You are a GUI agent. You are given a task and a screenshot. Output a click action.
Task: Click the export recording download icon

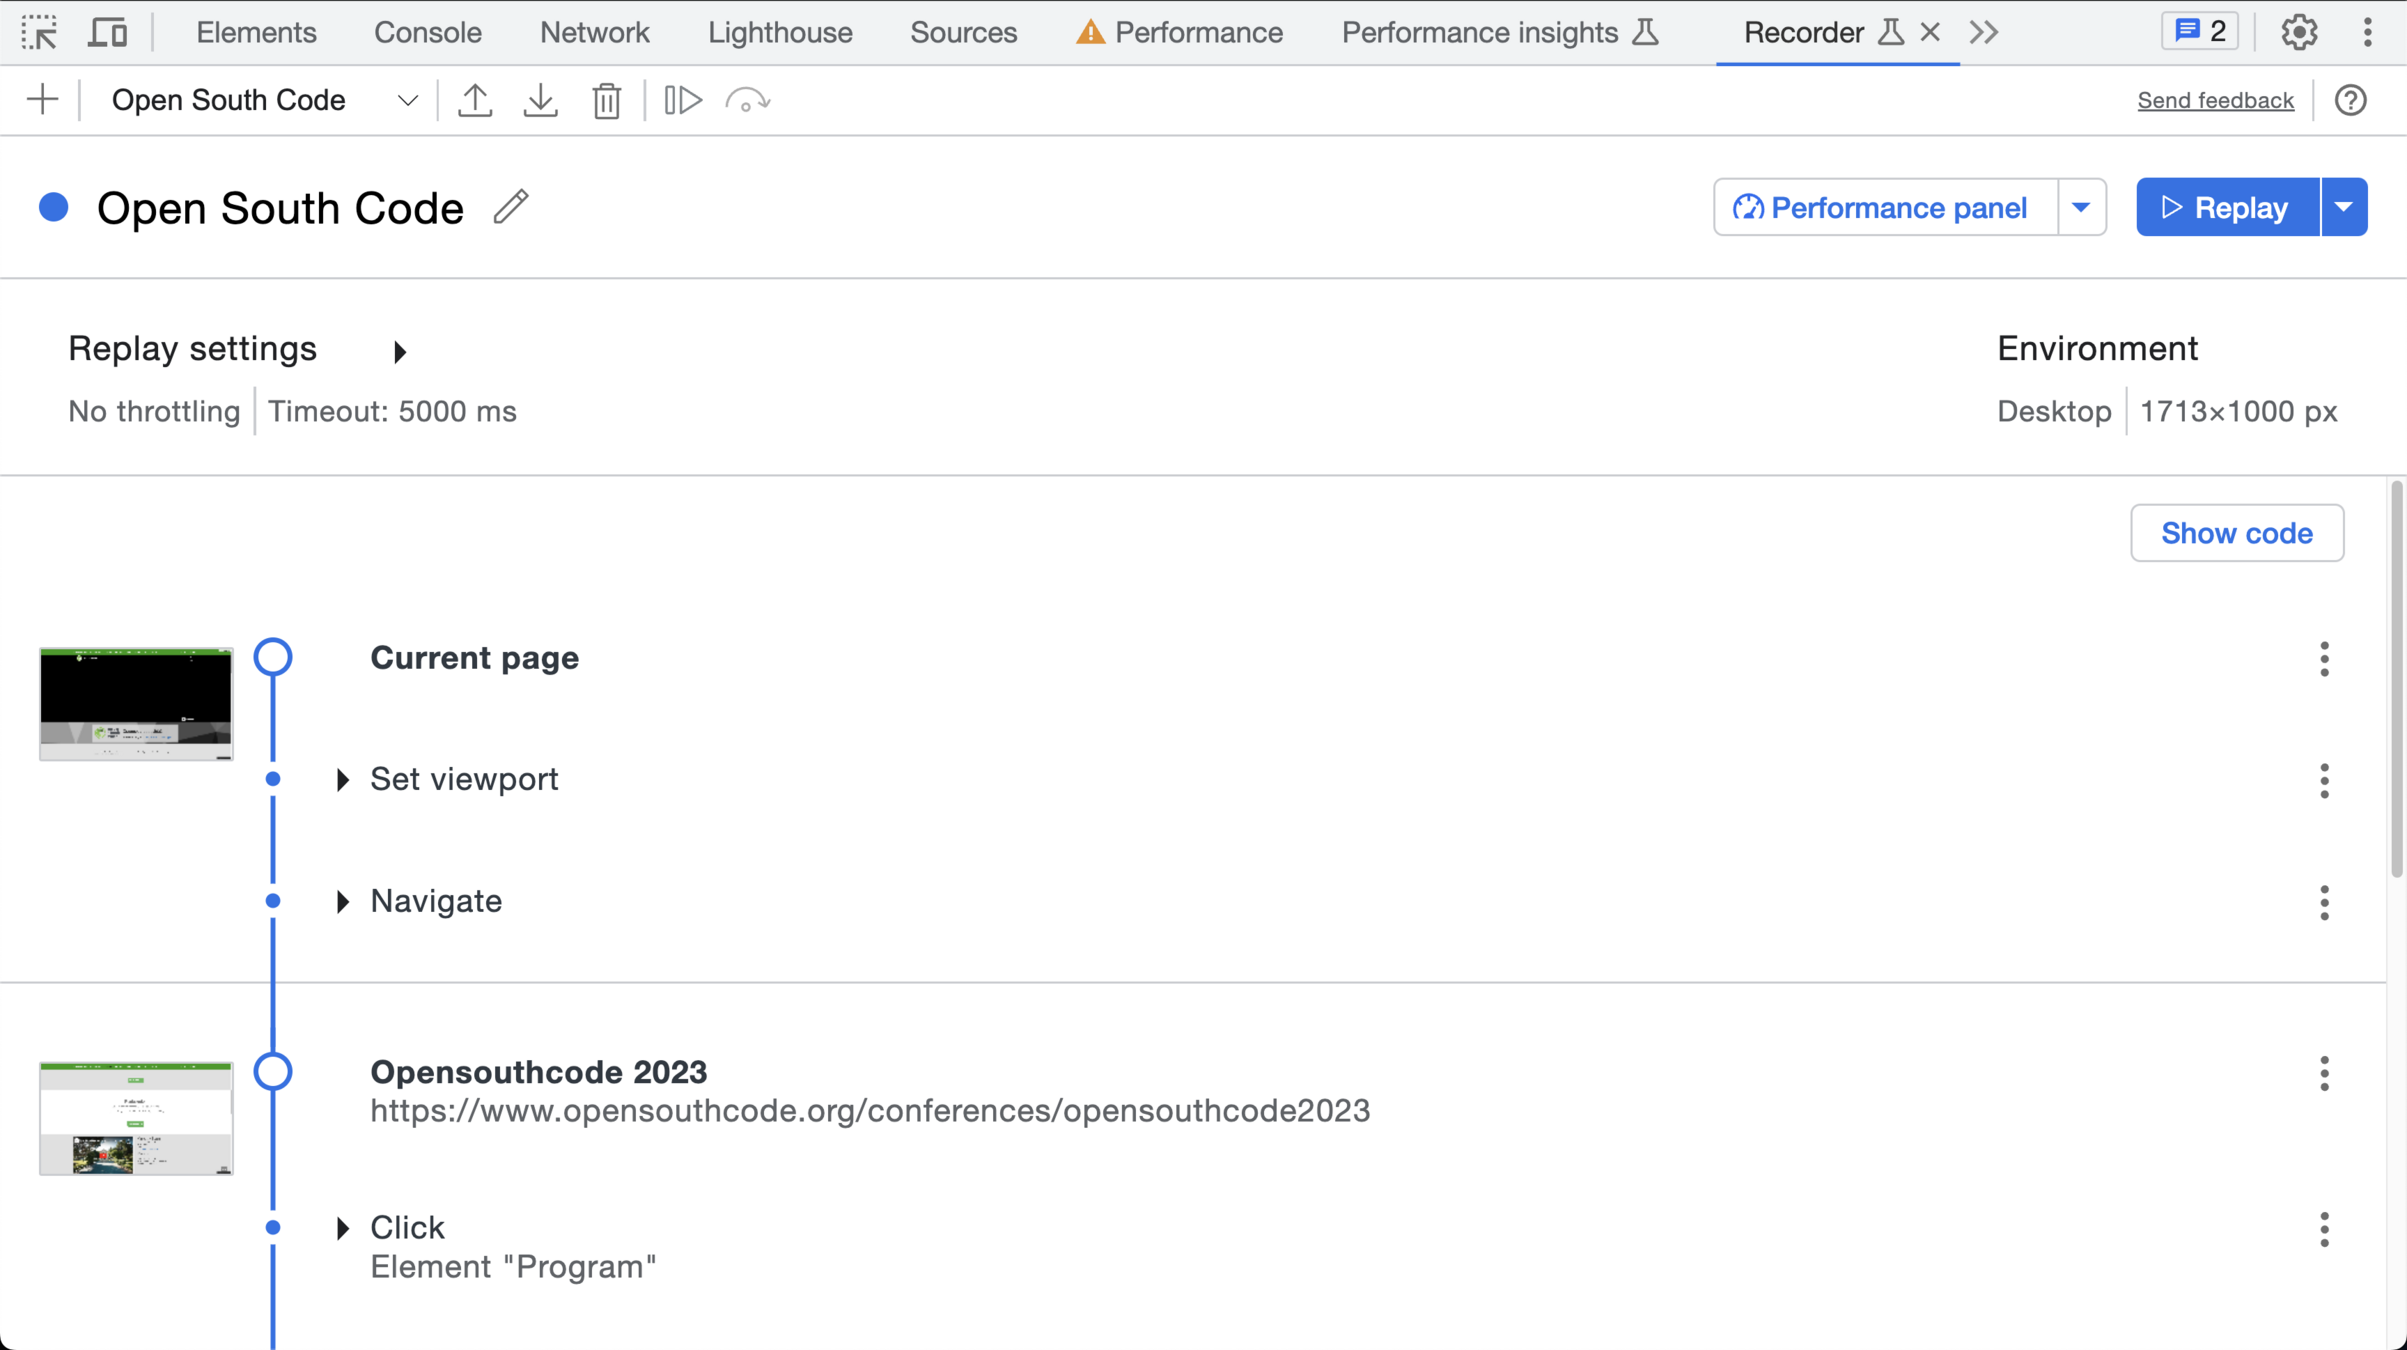tap(541, 100)
